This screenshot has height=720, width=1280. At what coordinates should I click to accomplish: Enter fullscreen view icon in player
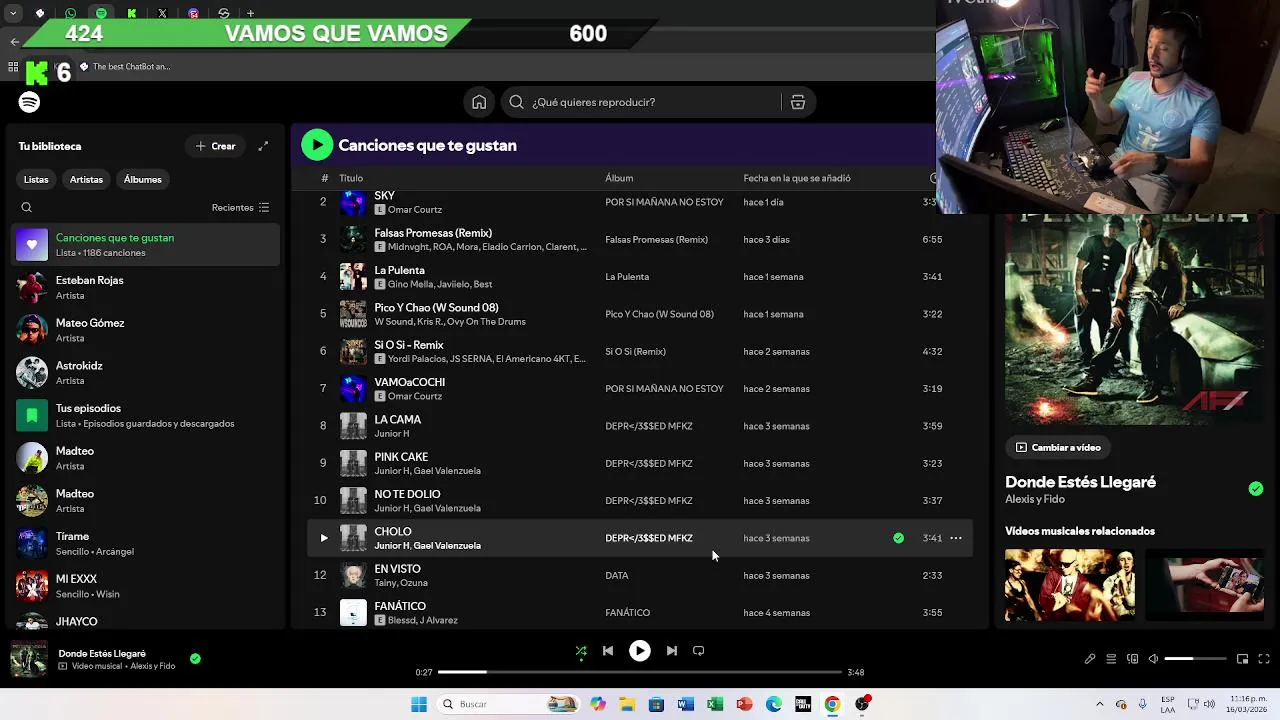coord(1264,659)
